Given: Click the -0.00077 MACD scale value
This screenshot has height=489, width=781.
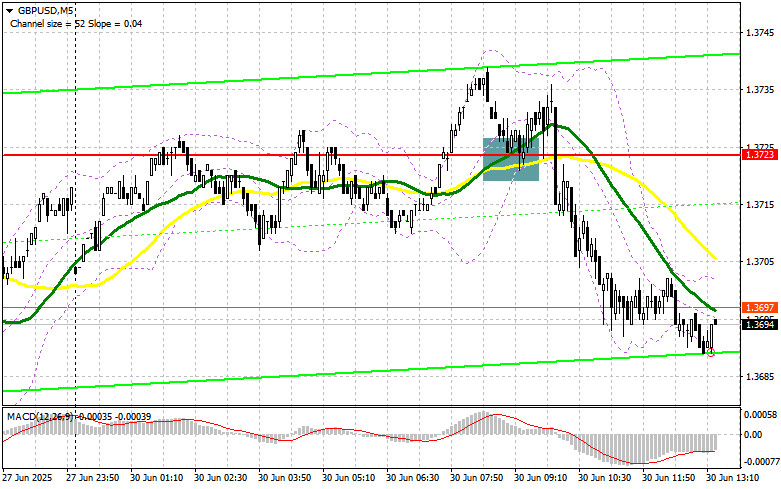Looking at the screenshot, I should tap(760, 462).
